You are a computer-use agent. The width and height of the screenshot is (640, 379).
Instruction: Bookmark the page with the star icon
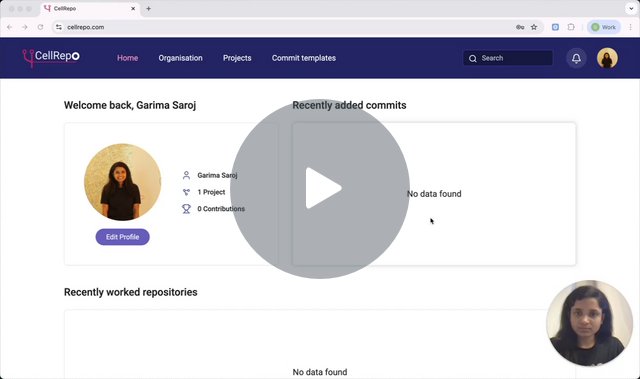534,27
